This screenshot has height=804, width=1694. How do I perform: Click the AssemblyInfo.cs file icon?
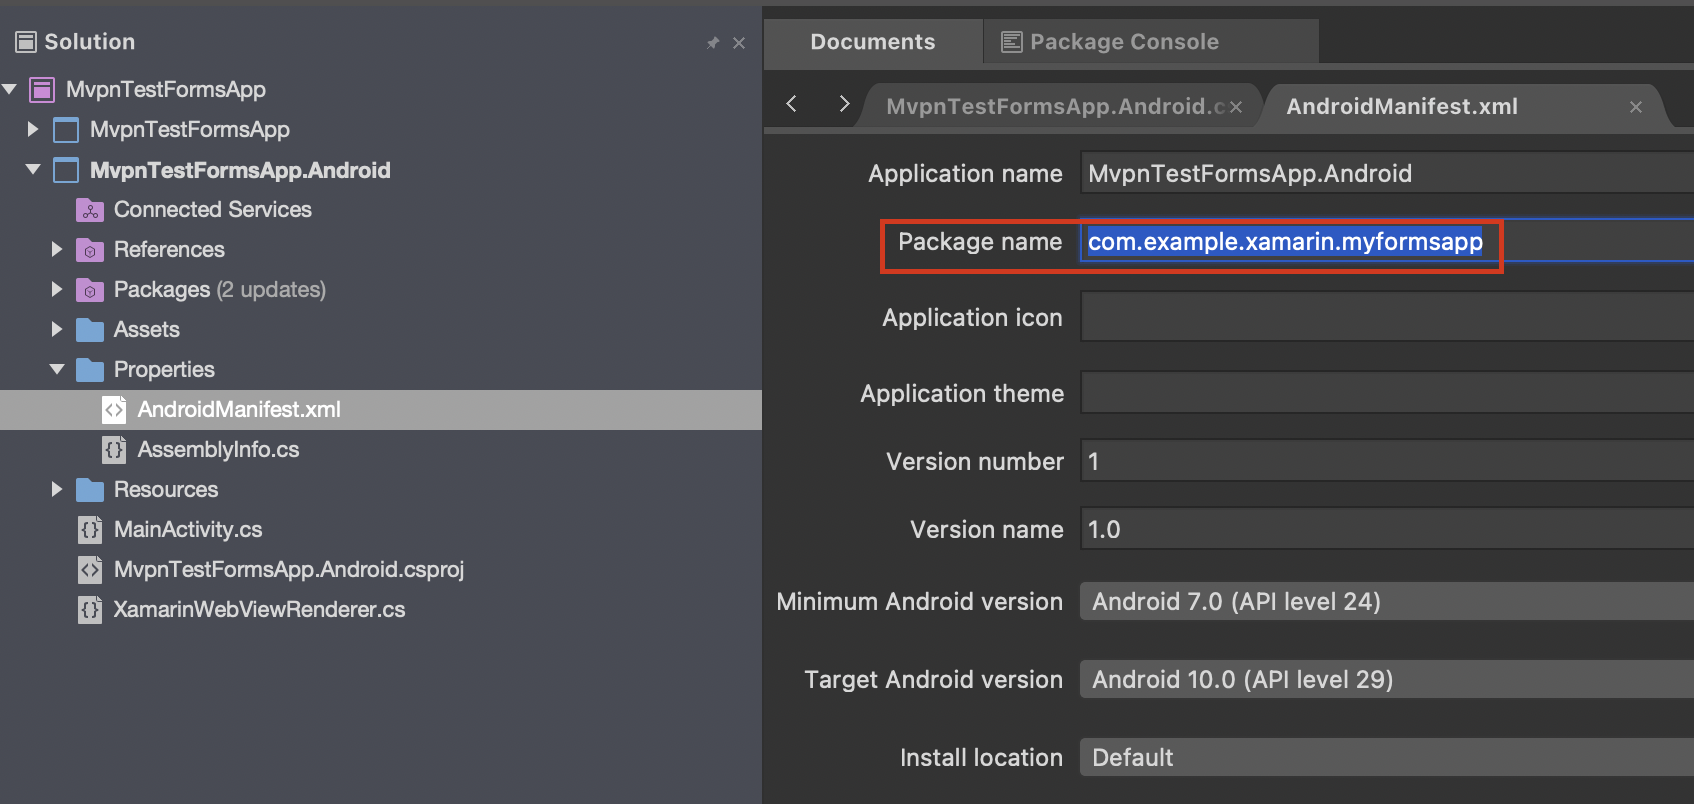tap(114, 450)
